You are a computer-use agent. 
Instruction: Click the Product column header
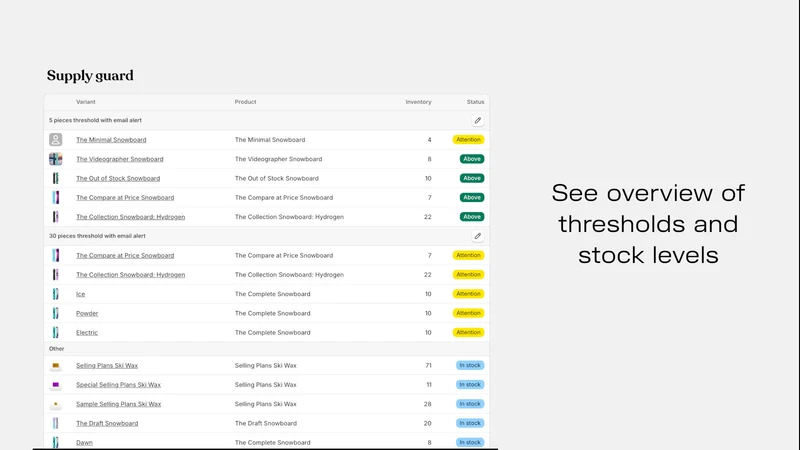click(x=245, y=102)
